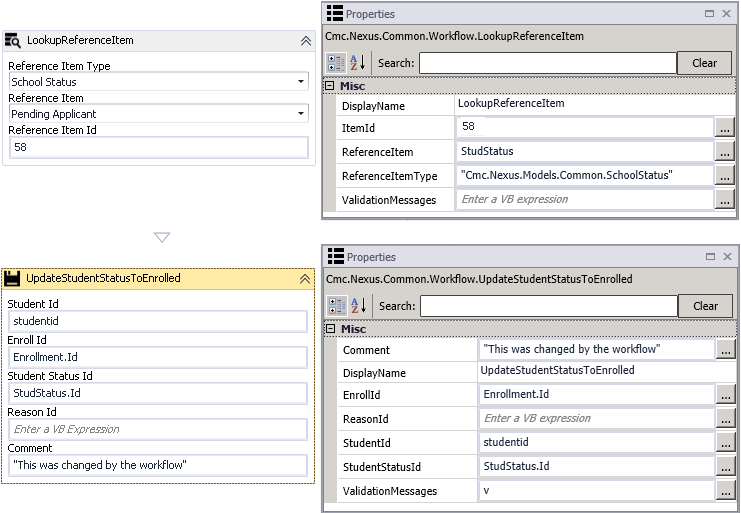741x513 pixels.
Task: Click DisplayName value UpdateStudentStatusToEnrolled in properties
Action: click(x=557, y=370)
